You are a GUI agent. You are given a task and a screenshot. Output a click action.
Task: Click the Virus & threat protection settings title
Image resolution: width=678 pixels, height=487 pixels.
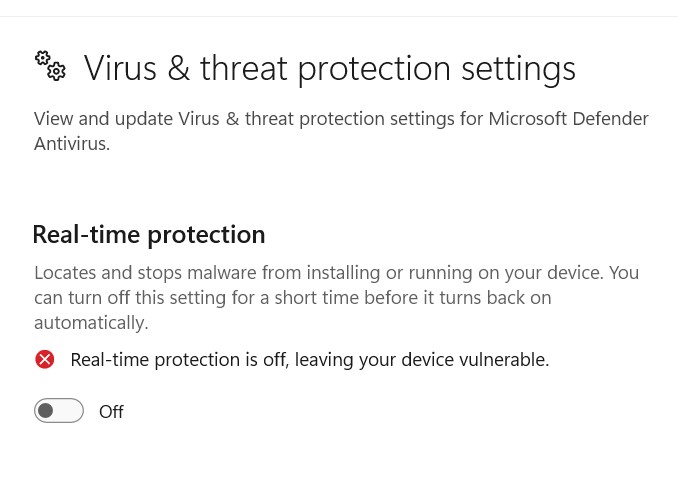[329, 69]
